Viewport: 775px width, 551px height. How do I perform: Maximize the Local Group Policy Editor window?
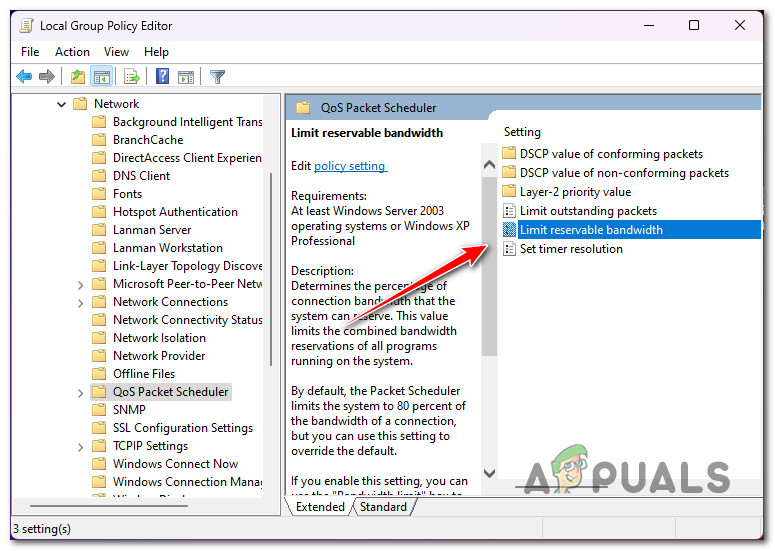pos(694,25)
